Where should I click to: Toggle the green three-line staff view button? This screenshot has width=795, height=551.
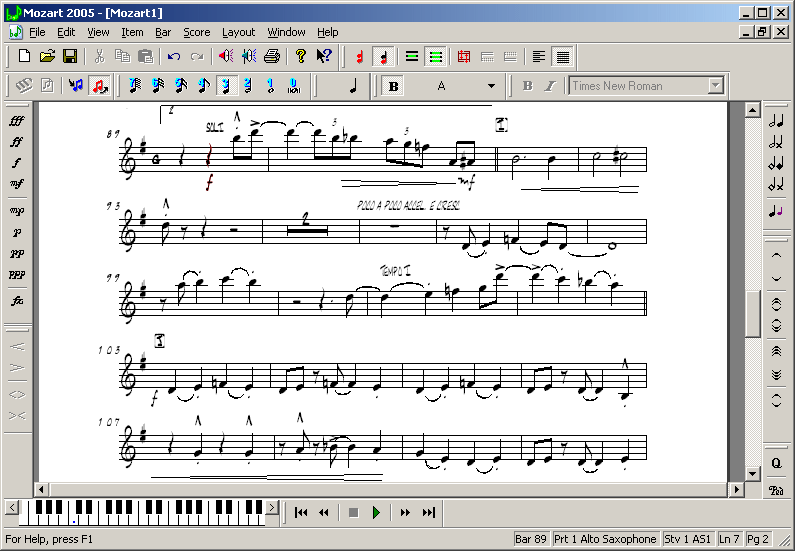pos(436,56)
